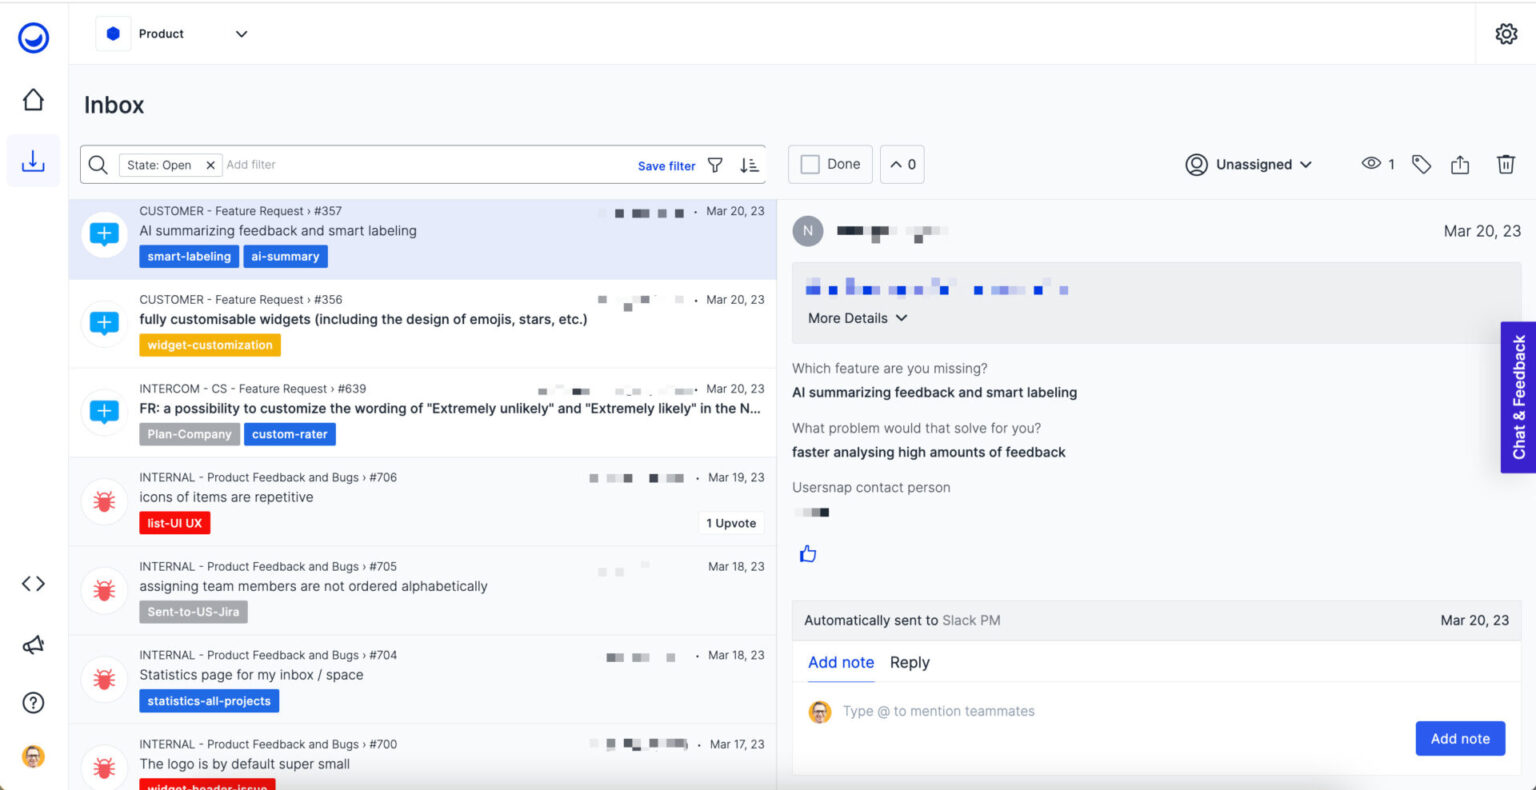Open the Unassigned assignee dropdown
This screenshot has width=1536, height=790.
[x=1249, y=165]
